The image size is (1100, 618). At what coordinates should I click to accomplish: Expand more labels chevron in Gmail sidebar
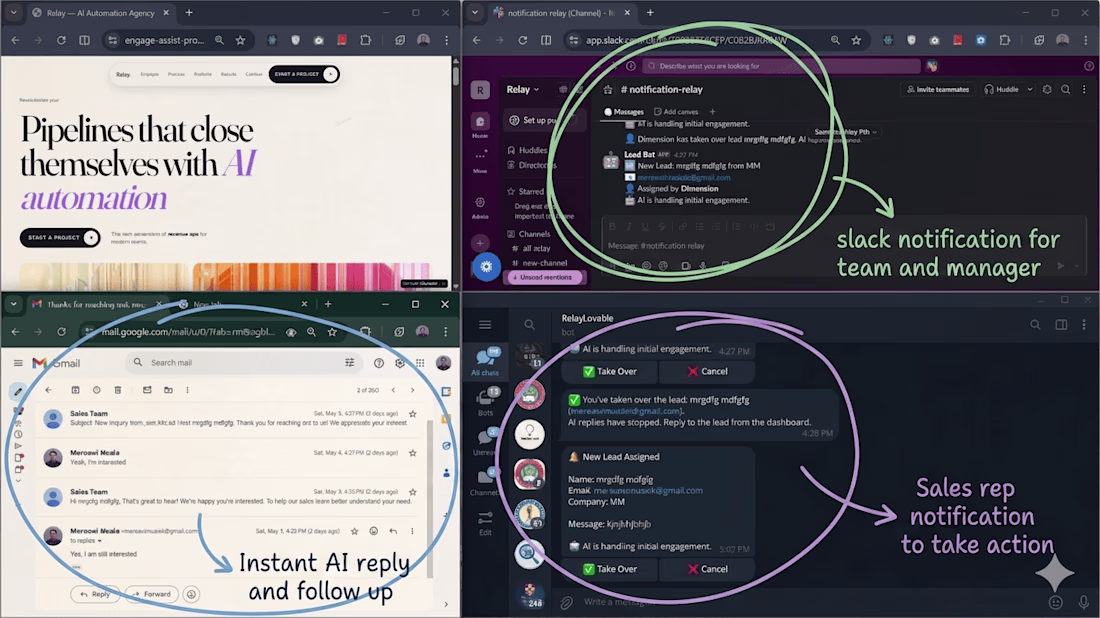[18, 481]
